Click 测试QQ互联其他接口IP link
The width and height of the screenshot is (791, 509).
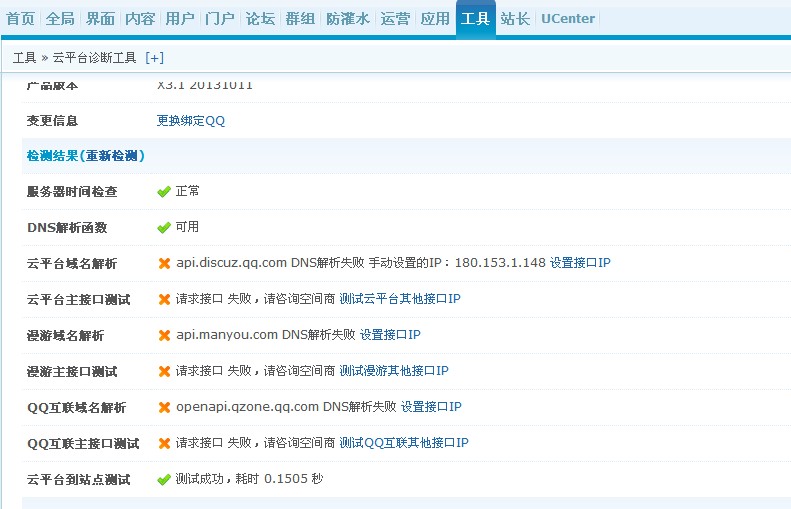pyautogui.click(x=404, y=443)
